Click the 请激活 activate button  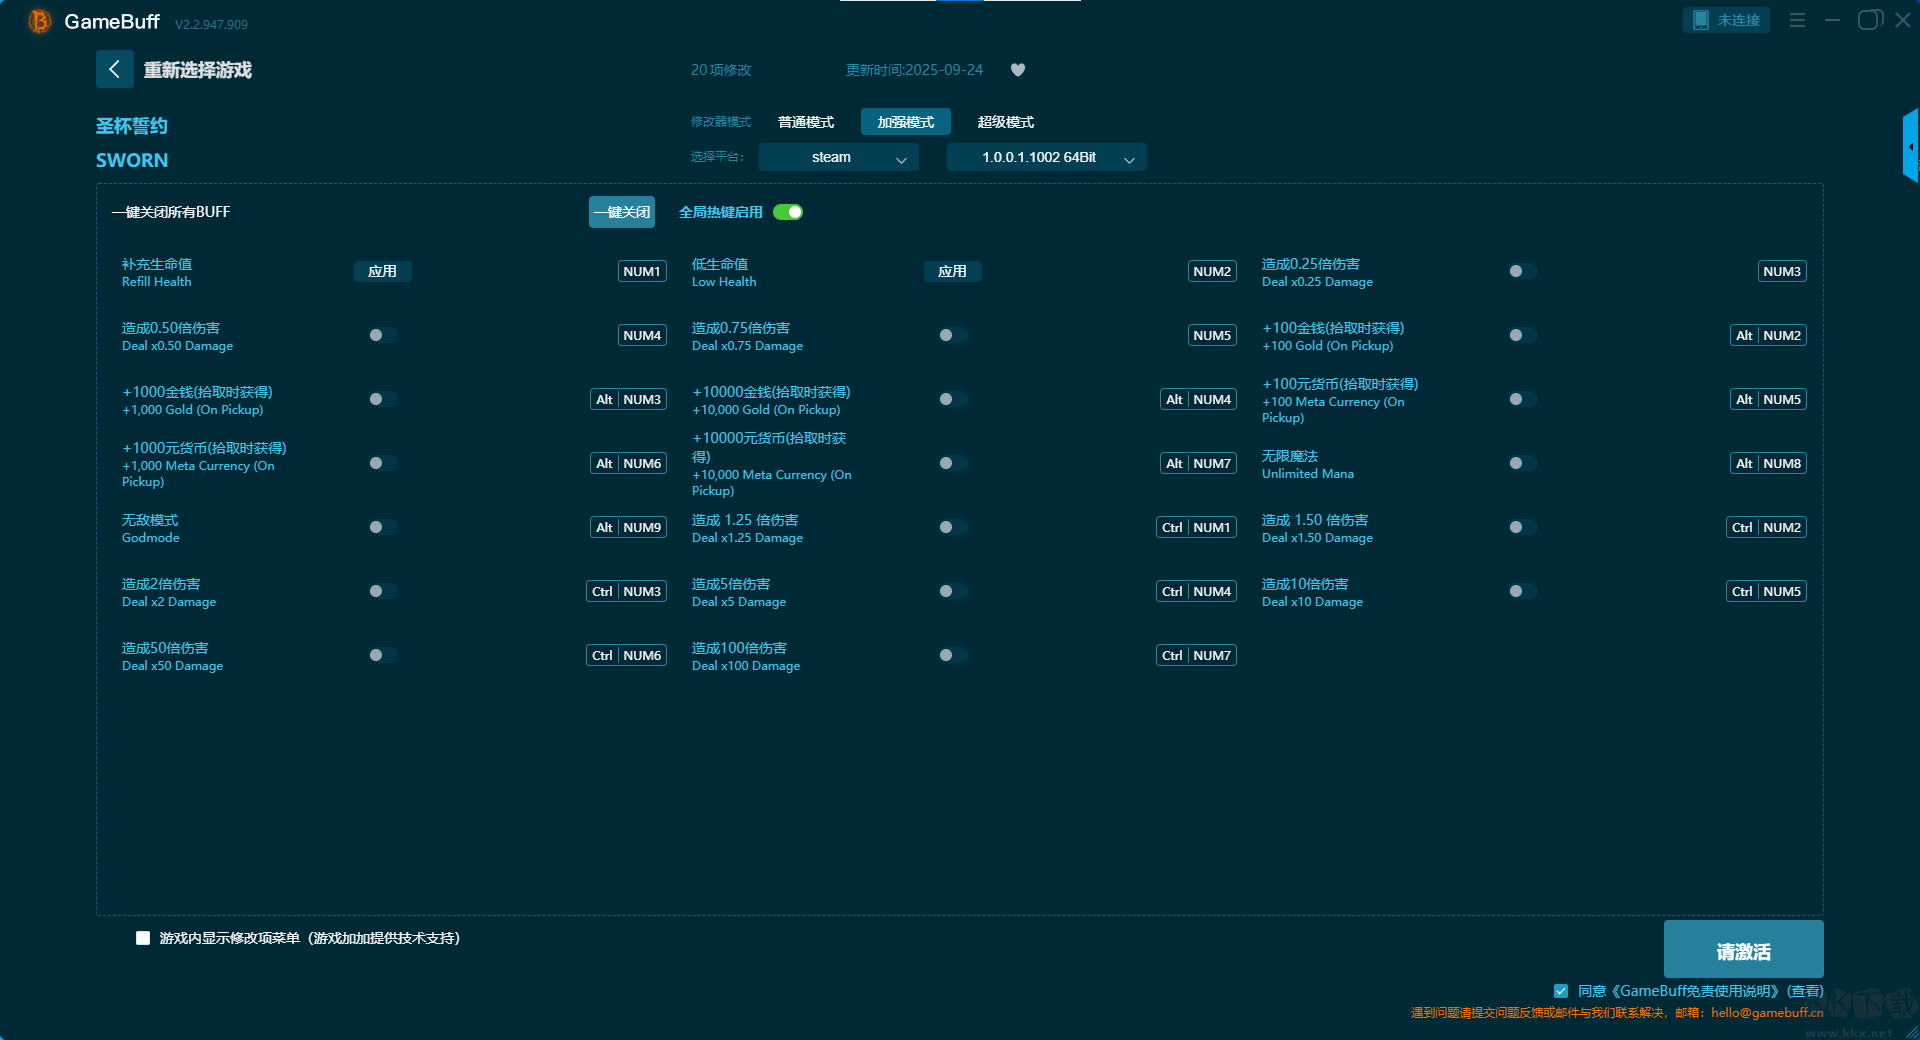pyautogui.click(x=1743, y=950)
